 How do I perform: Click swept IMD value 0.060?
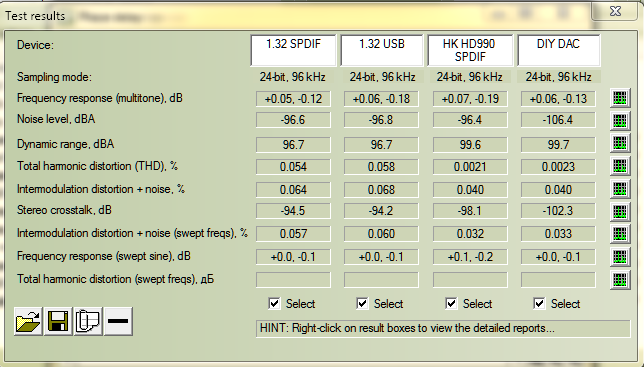[381, 234]
